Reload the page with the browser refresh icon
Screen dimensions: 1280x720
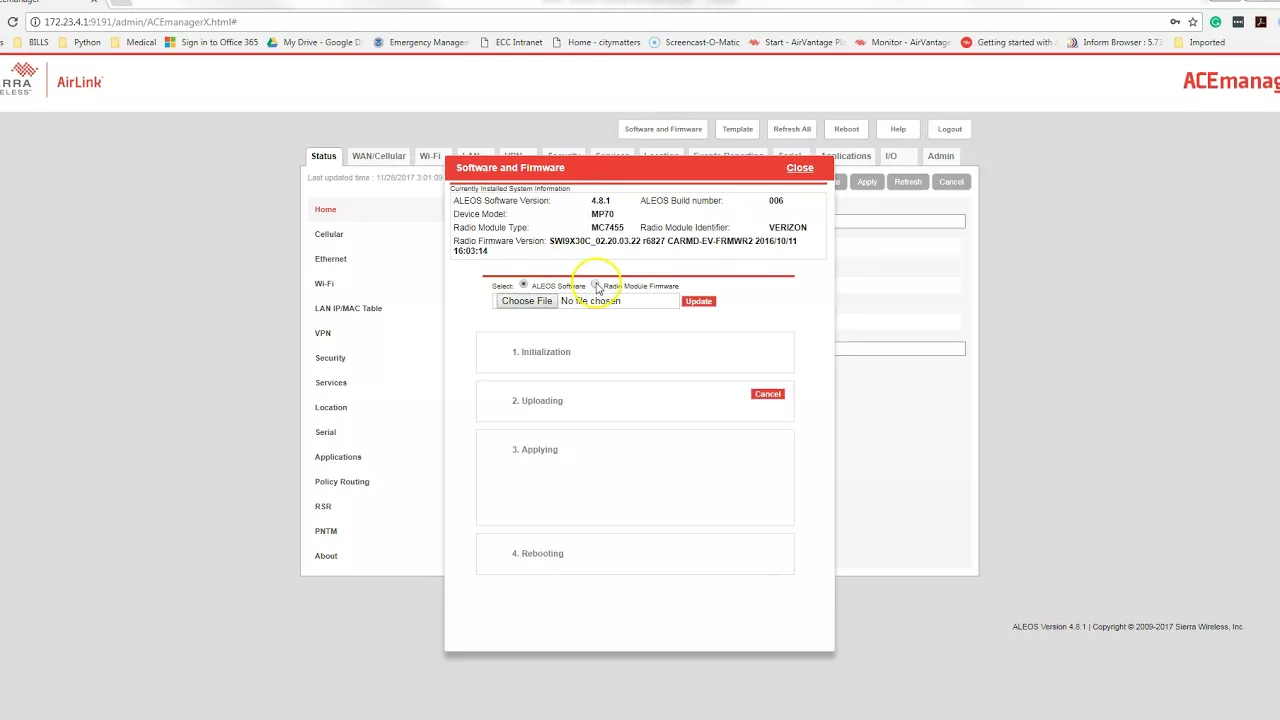(x=12, y=22)
